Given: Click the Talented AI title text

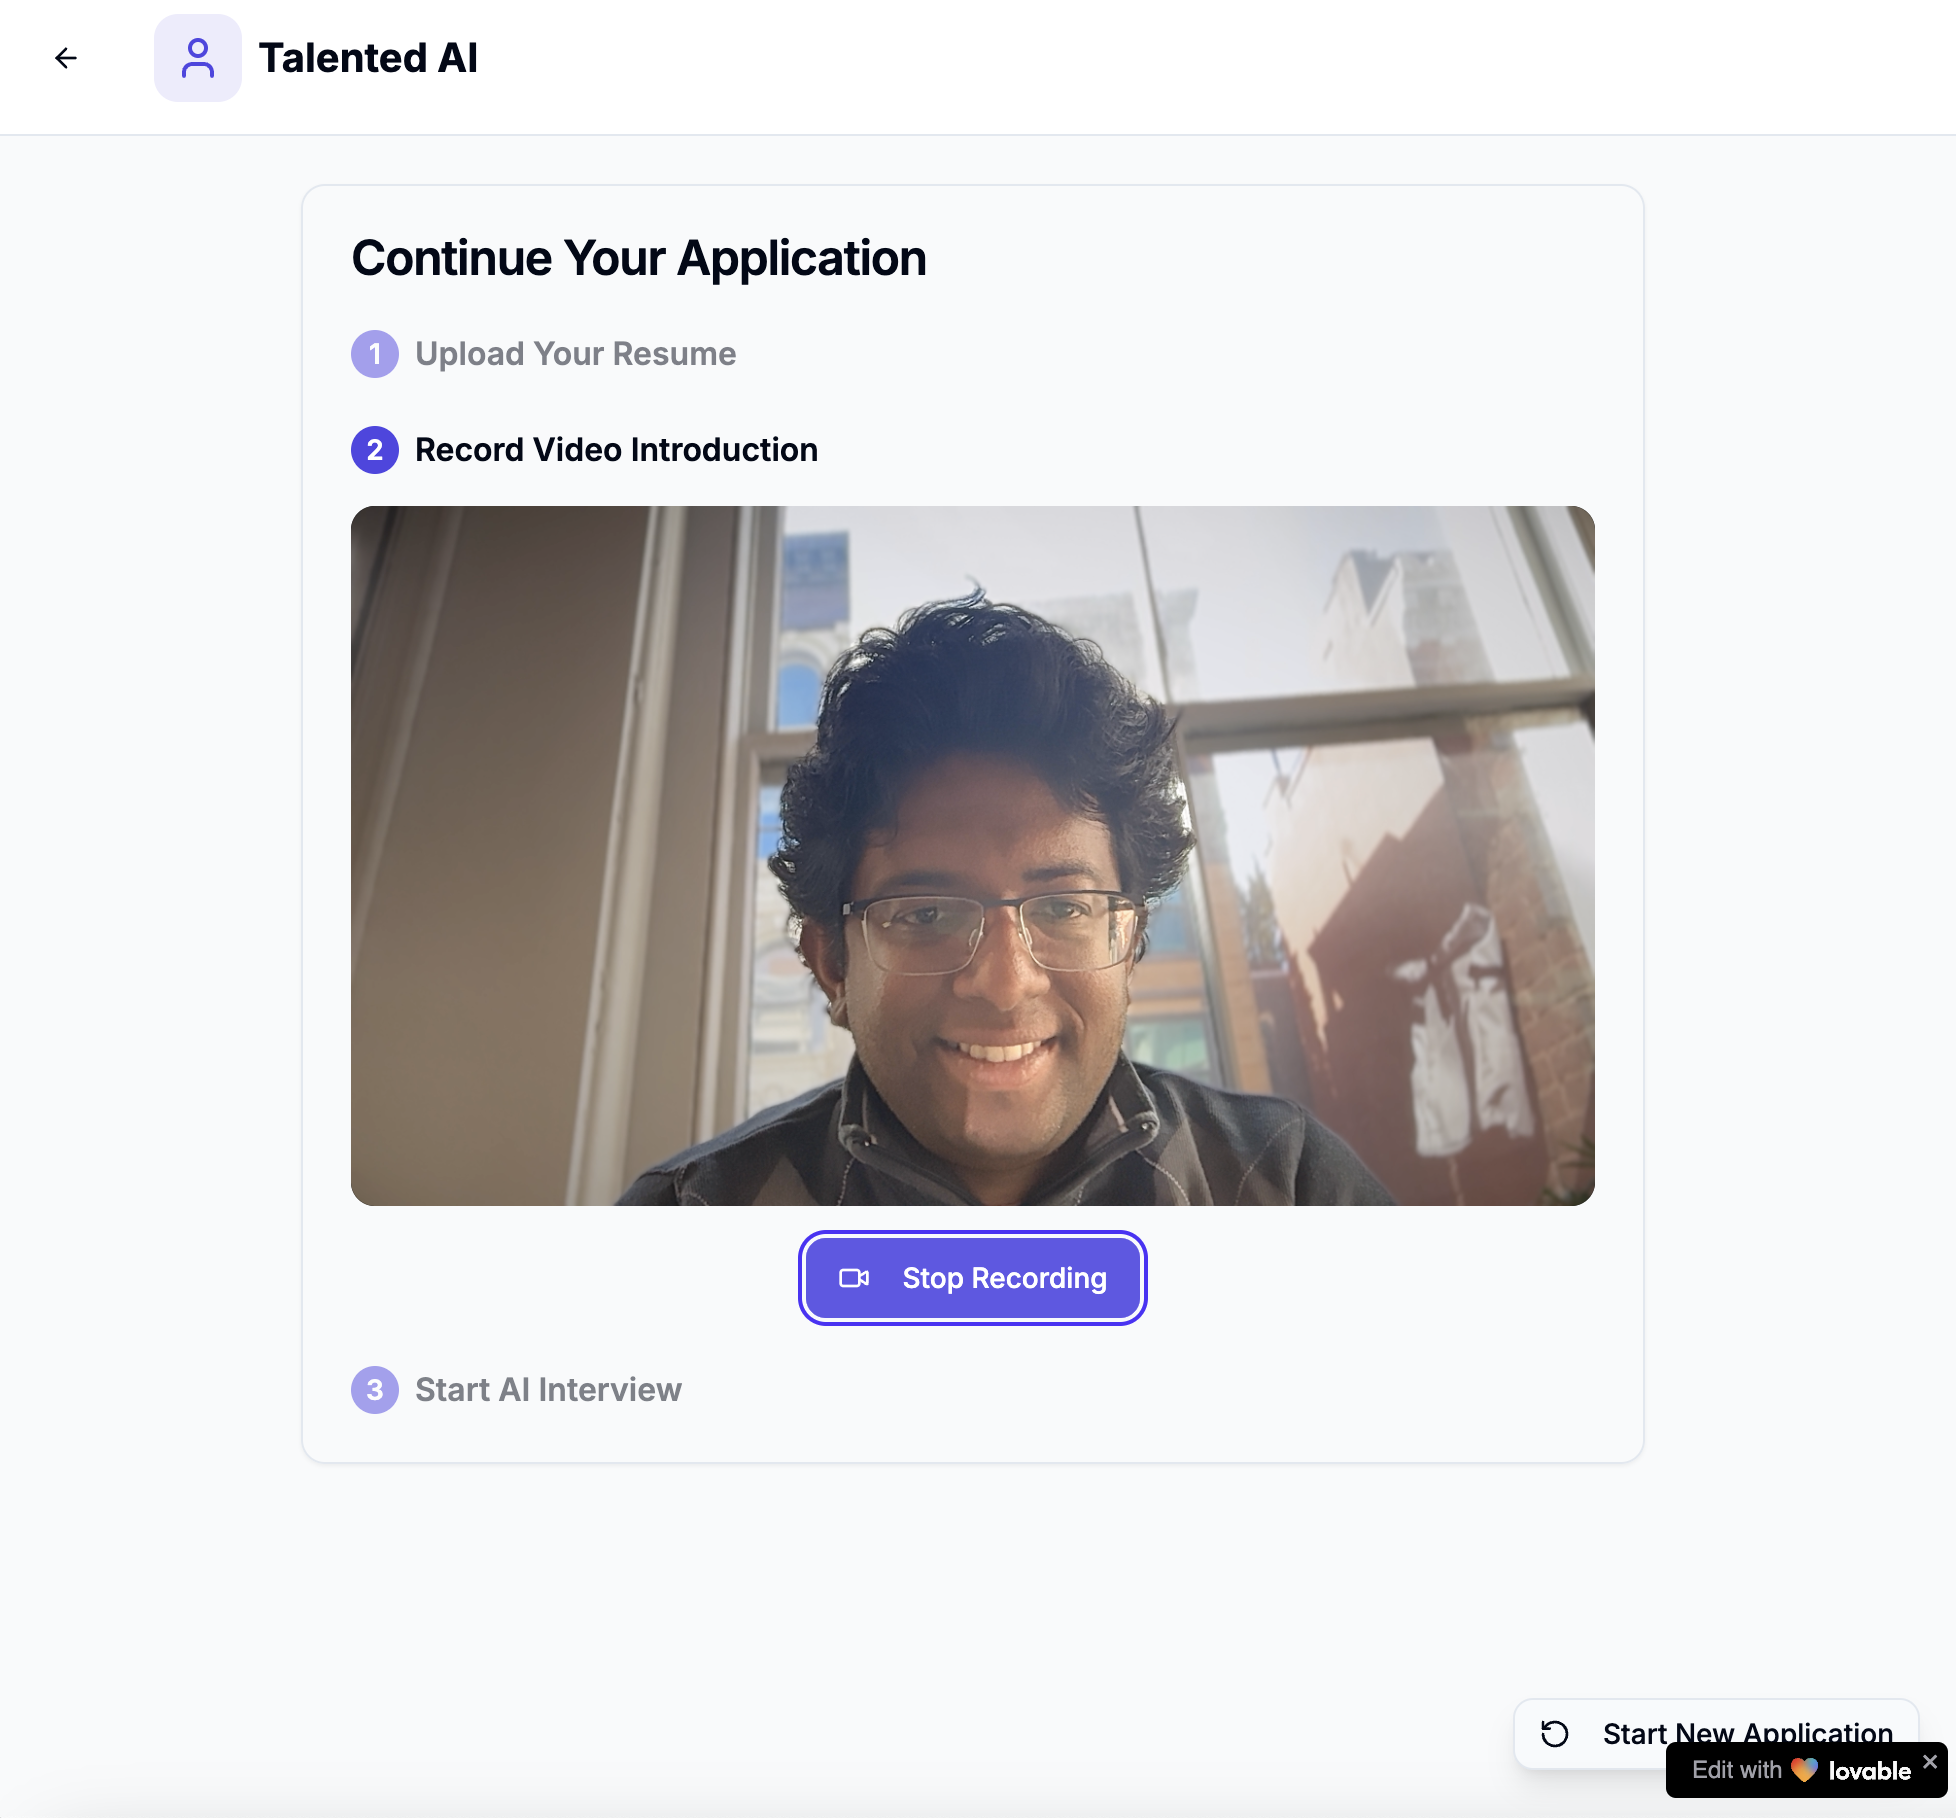Looking at the screenshot, I should coord(368,58).
